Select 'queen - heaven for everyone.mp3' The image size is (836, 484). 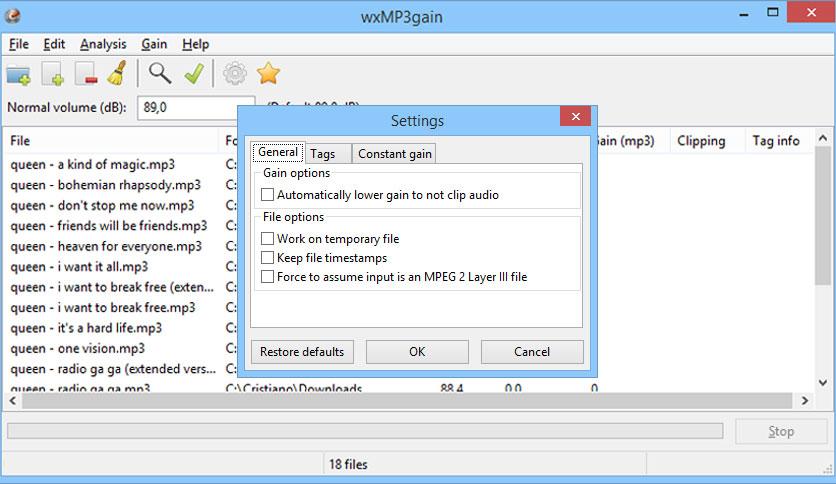point(106,246)
